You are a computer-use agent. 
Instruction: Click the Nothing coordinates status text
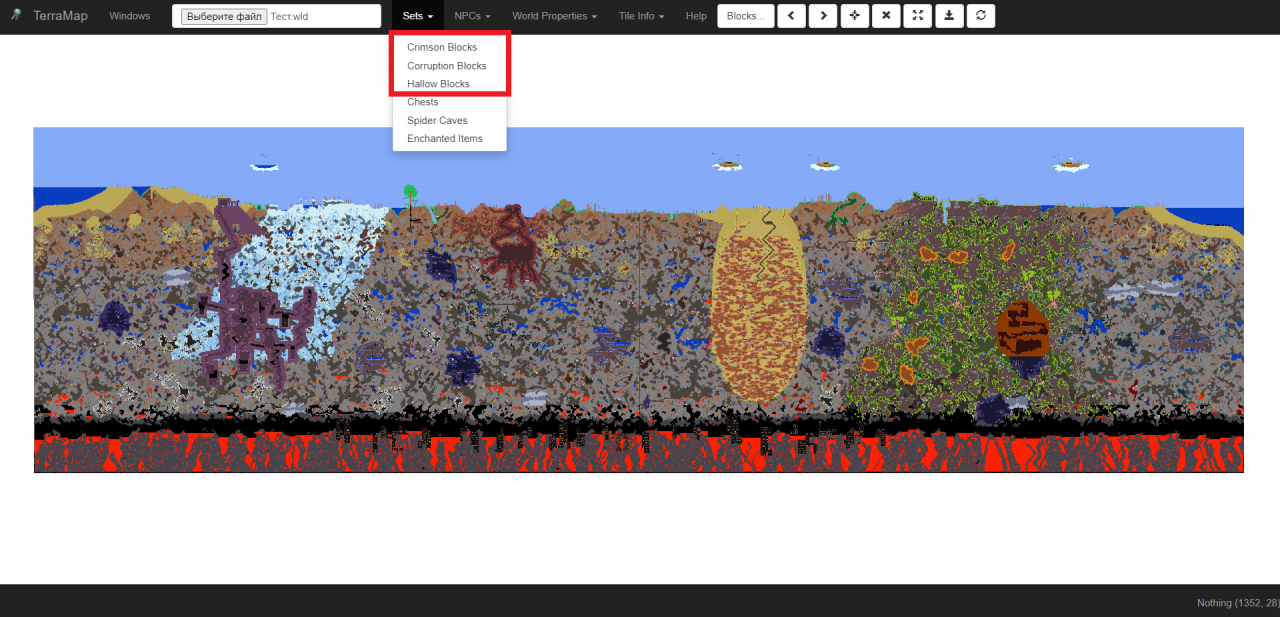1237,603
